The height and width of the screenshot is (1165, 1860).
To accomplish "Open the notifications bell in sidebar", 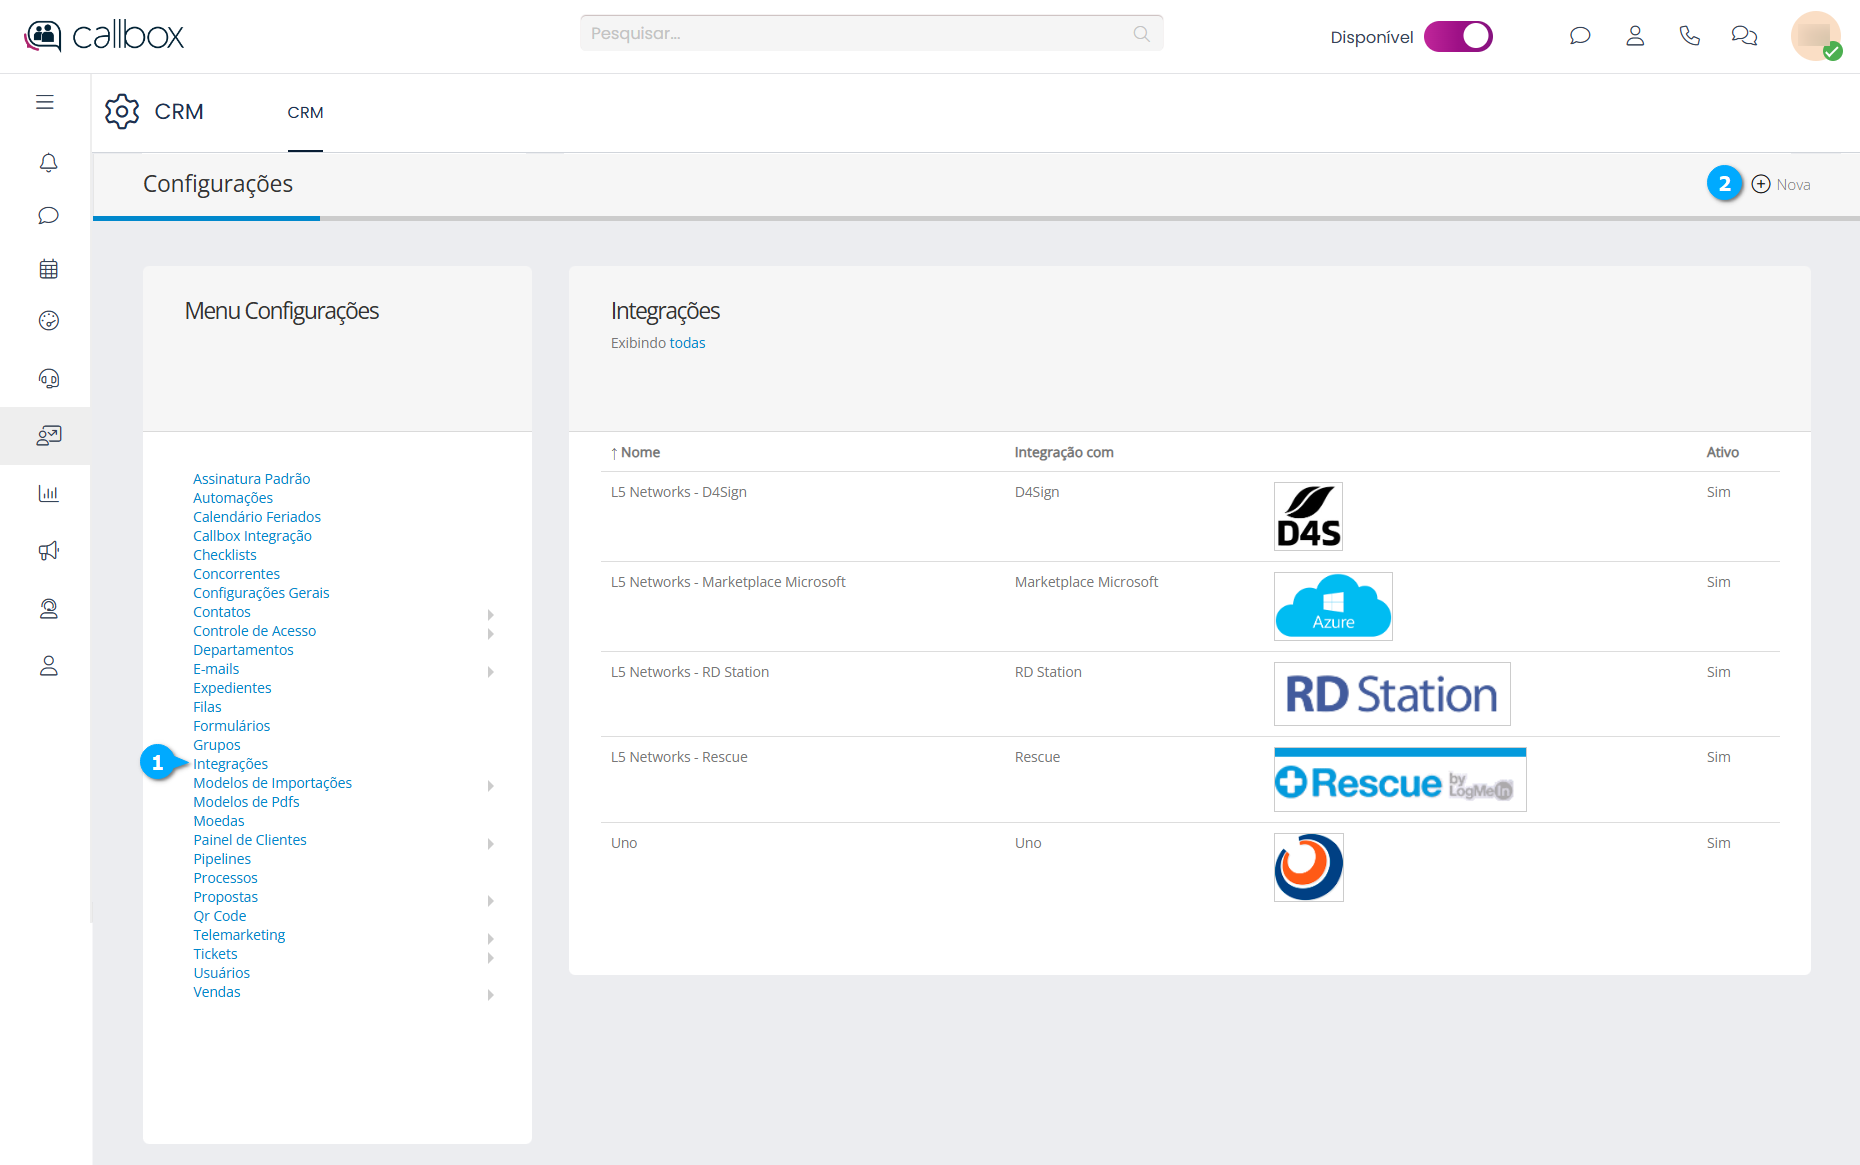I will [x=48, y=163].
